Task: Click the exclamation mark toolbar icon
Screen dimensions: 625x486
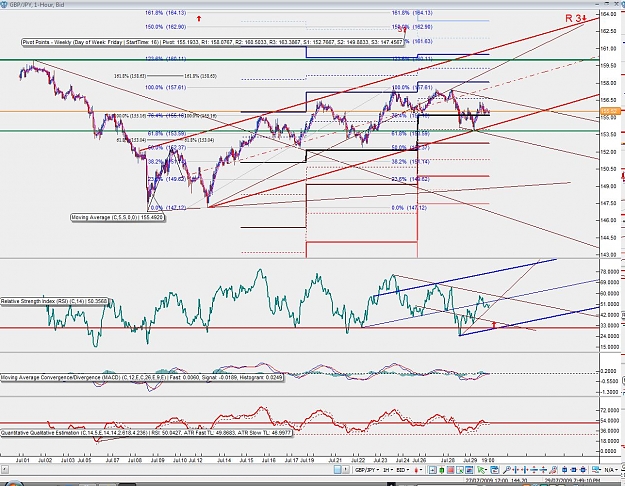Action: (346, 470)
